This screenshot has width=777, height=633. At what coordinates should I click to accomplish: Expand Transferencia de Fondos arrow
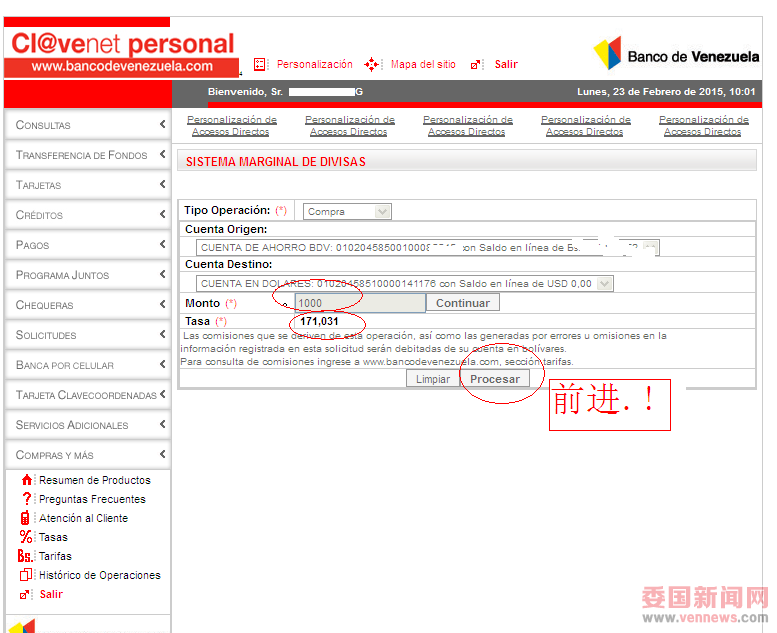163,155
